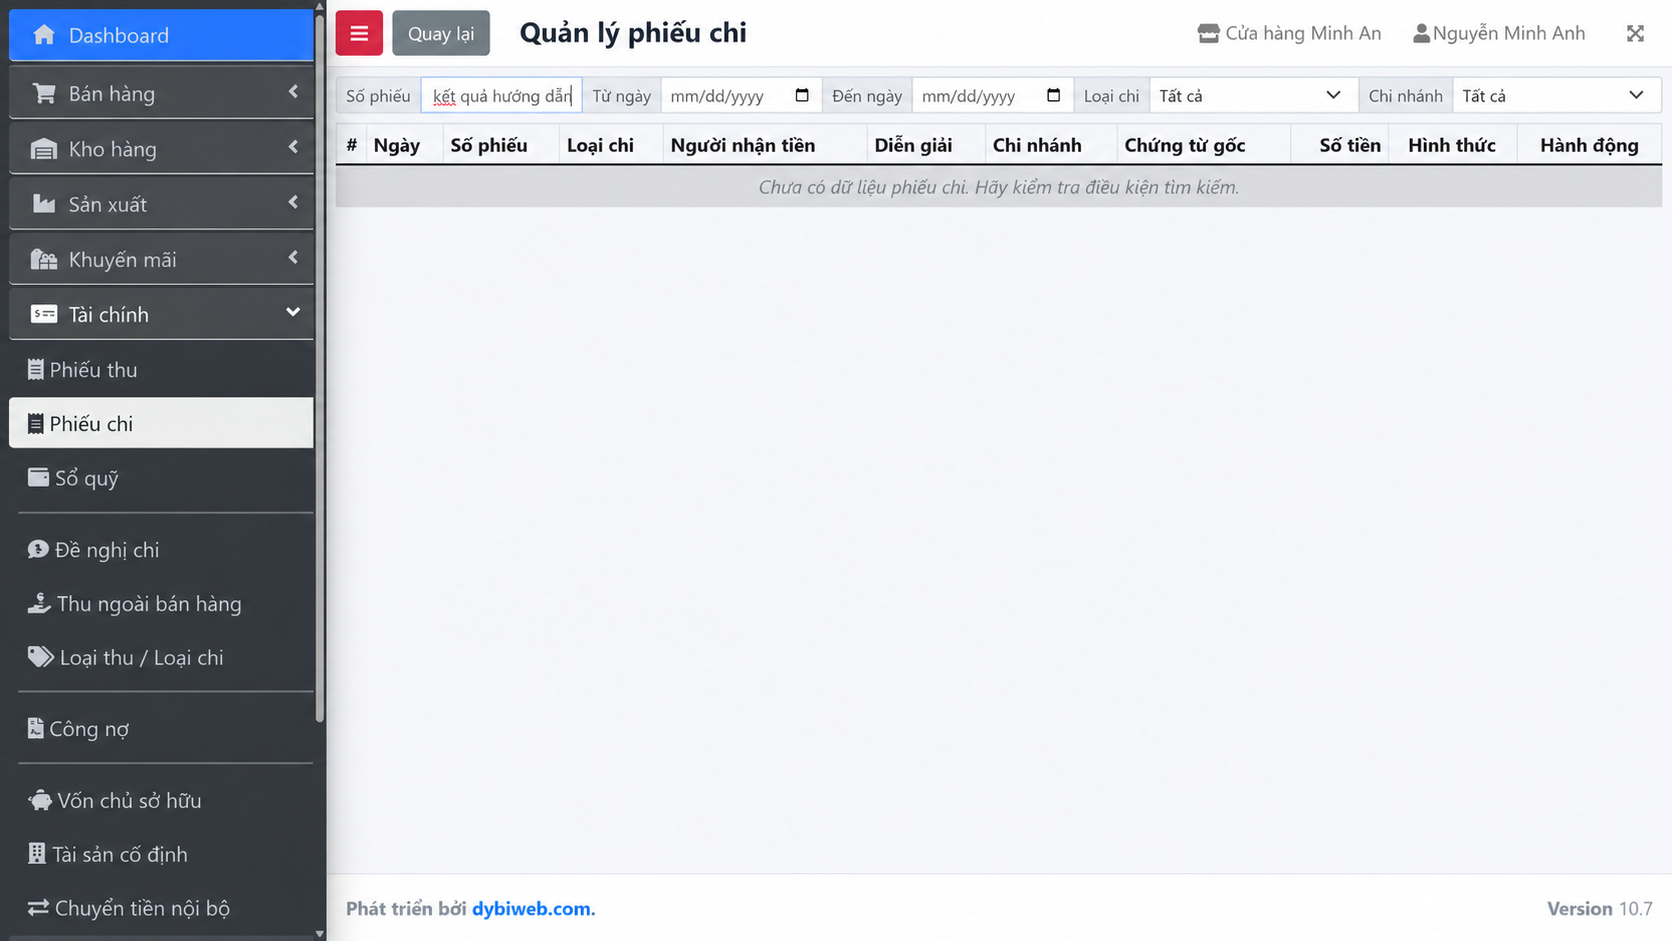Viewport: 1672px width, 941px height.
Task: Select the Phiếu chi menu item
Action: (161, 423)
